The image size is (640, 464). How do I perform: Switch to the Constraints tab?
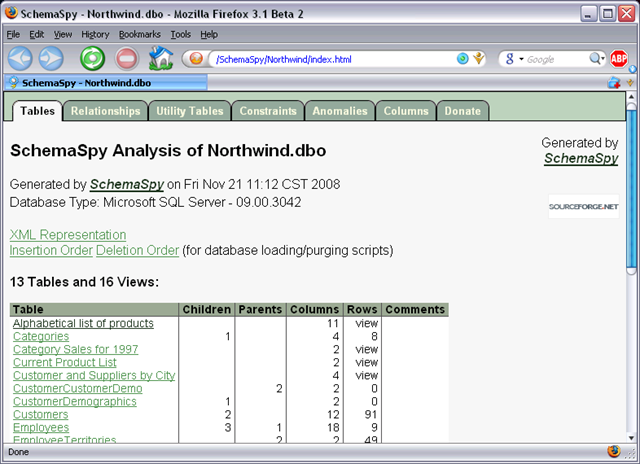click(x=268, y=111)
